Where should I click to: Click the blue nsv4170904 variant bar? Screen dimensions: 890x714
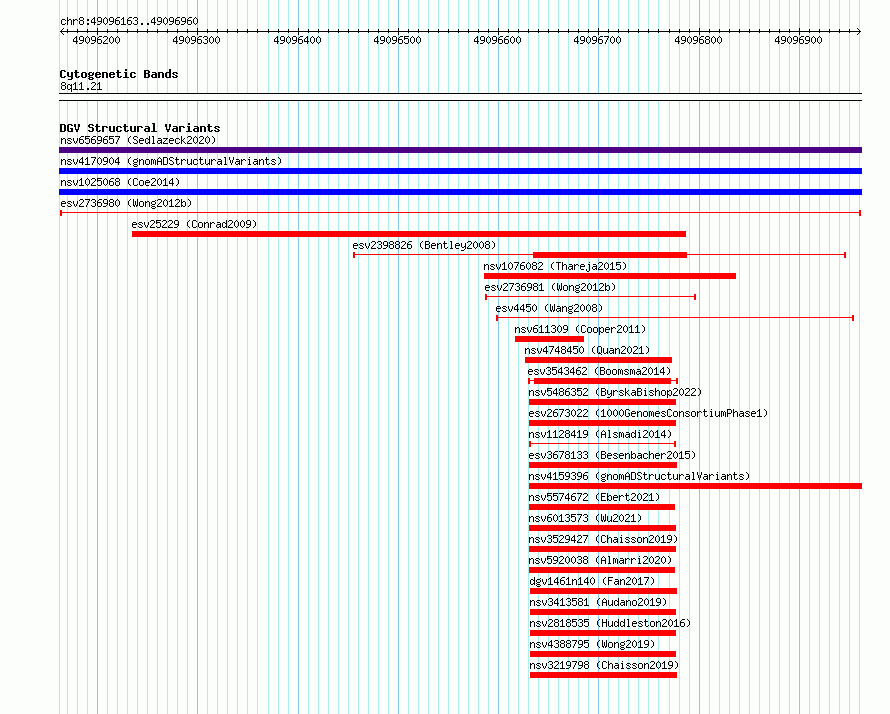tap(460, 171)
